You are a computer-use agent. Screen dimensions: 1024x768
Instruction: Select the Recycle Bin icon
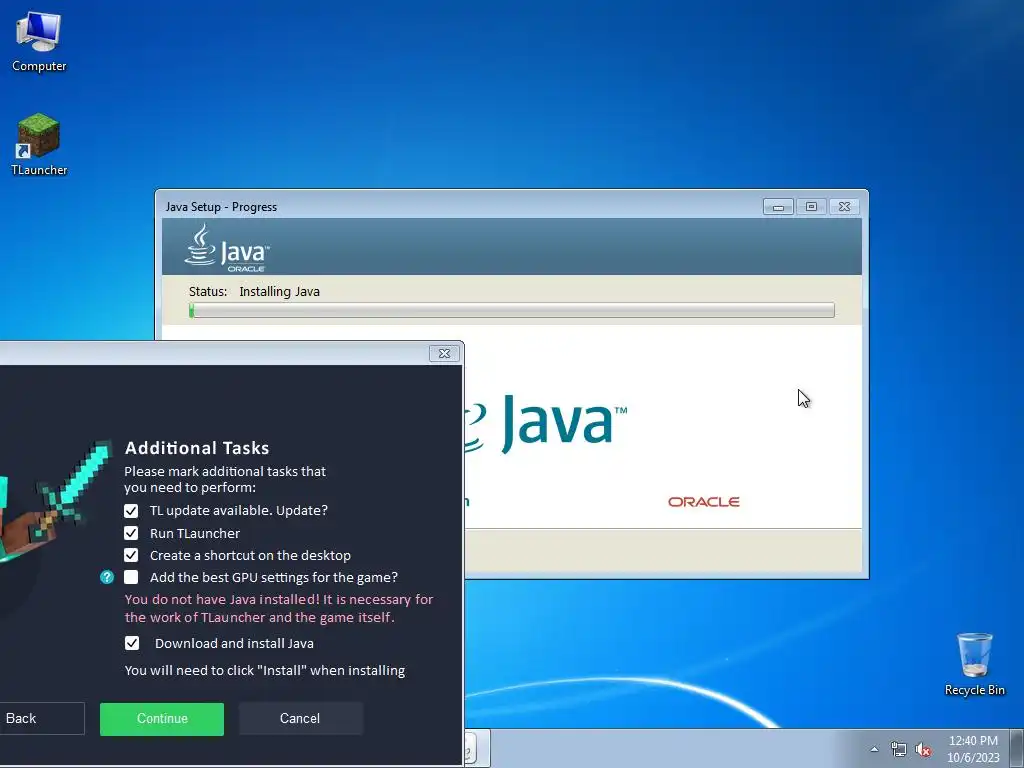[x=974, y=664]
